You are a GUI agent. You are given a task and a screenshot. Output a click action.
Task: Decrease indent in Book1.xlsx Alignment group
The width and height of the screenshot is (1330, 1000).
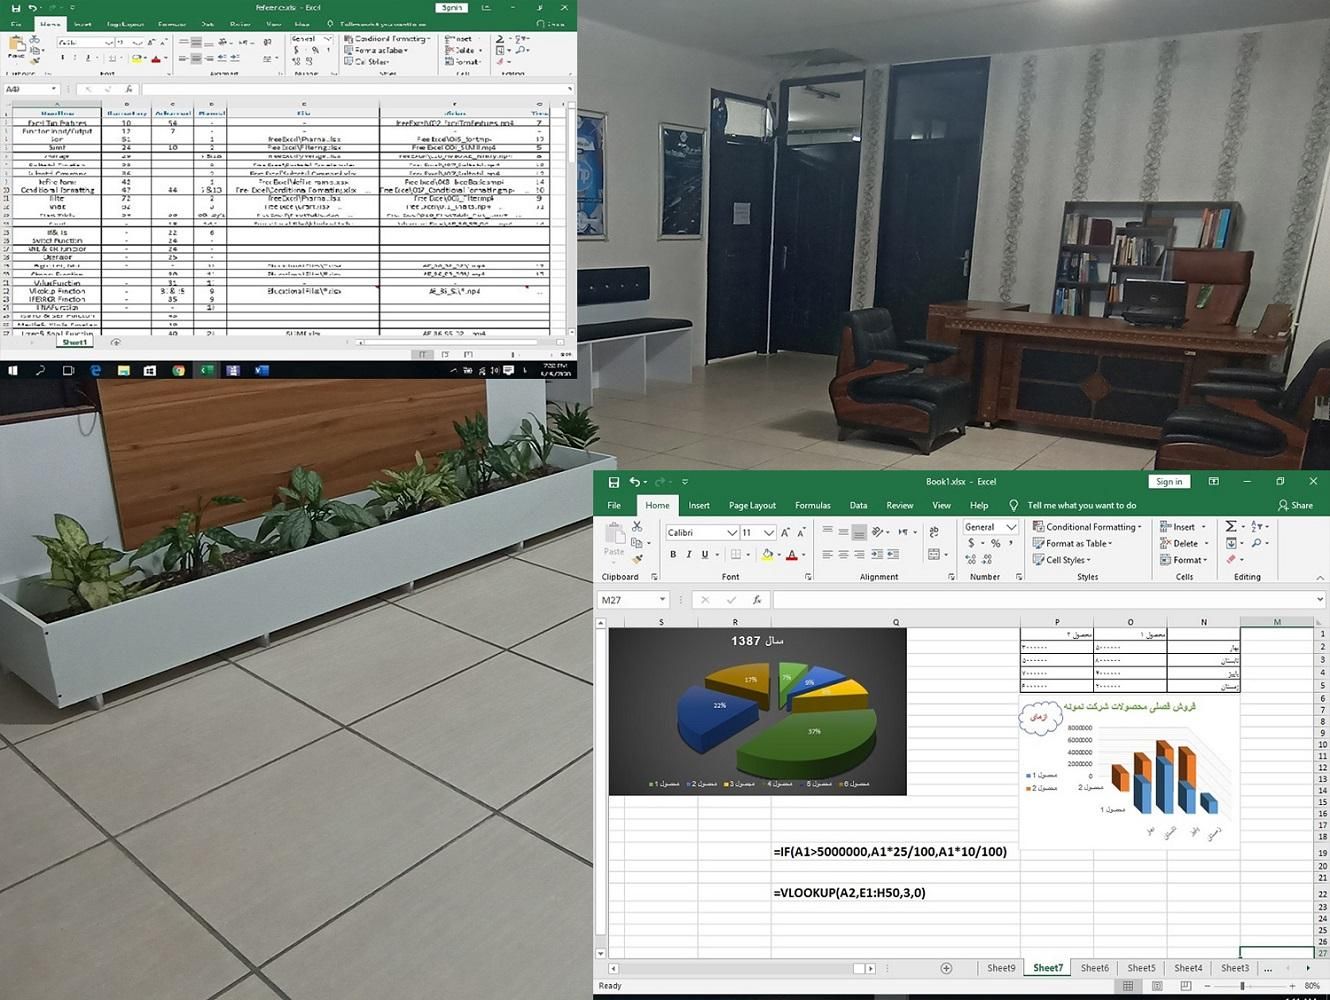(877, 554)
